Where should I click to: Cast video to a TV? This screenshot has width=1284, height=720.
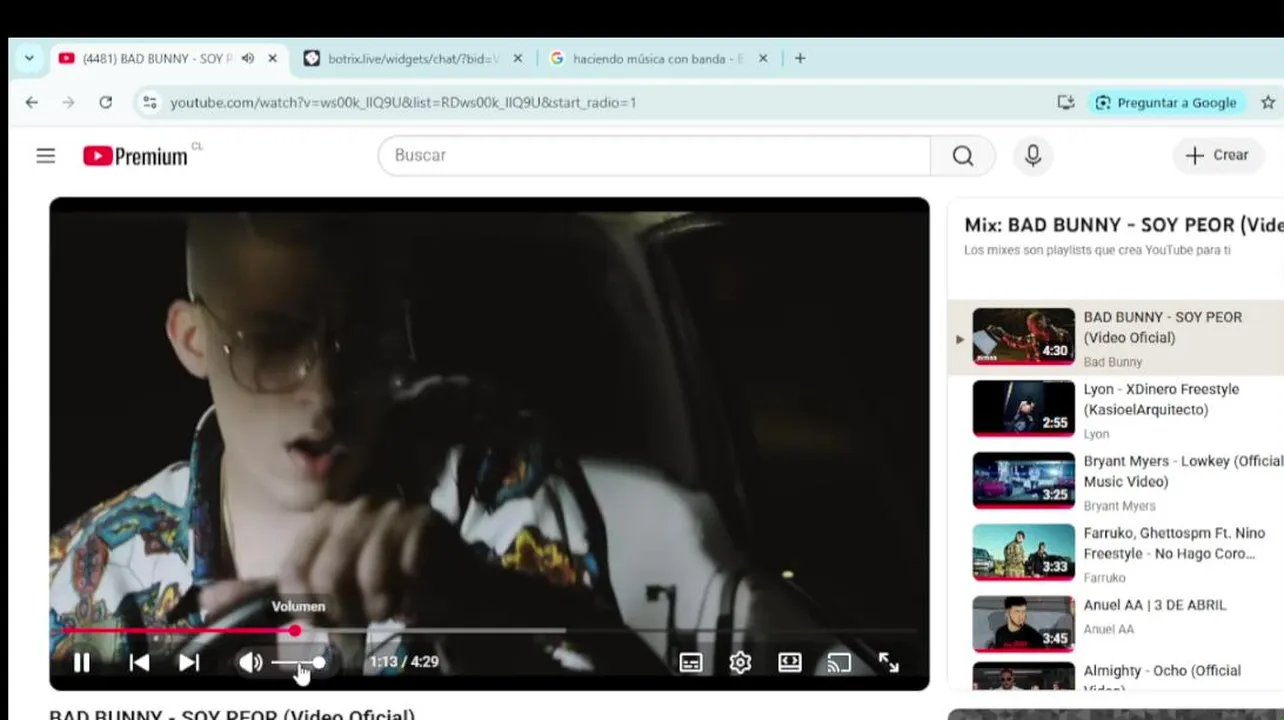coord(839,662)
